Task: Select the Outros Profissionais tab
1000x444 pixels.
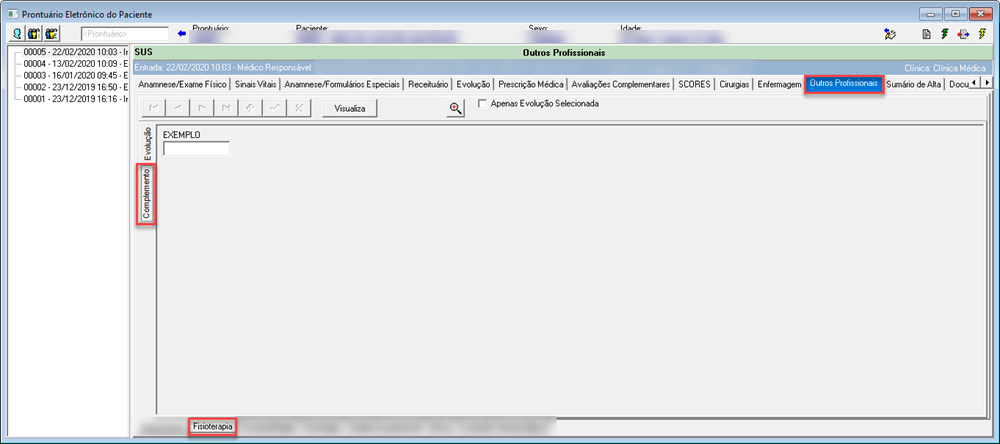Action: click(x=844, y=84)
